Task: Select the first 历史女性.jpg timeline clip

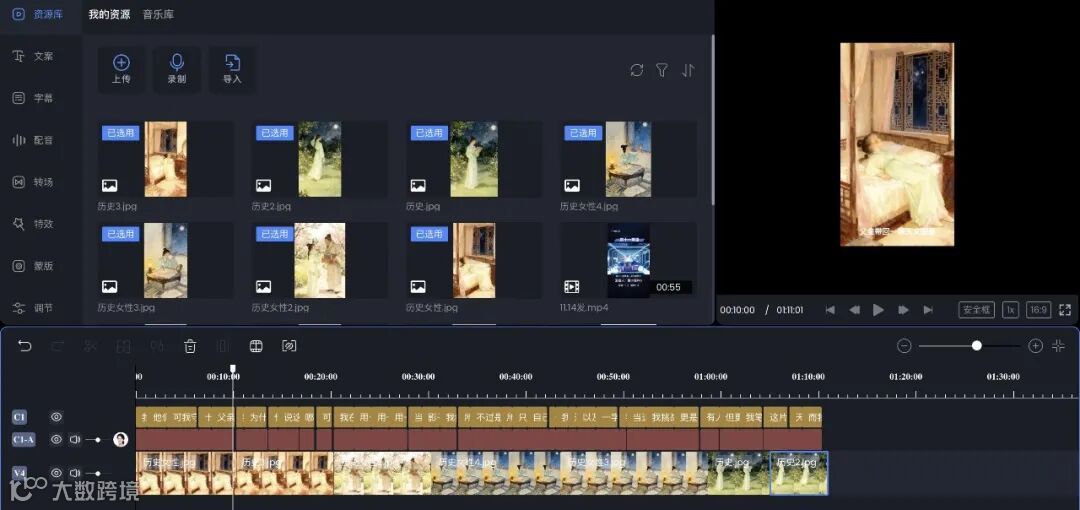Action: (x=185, y=473)
